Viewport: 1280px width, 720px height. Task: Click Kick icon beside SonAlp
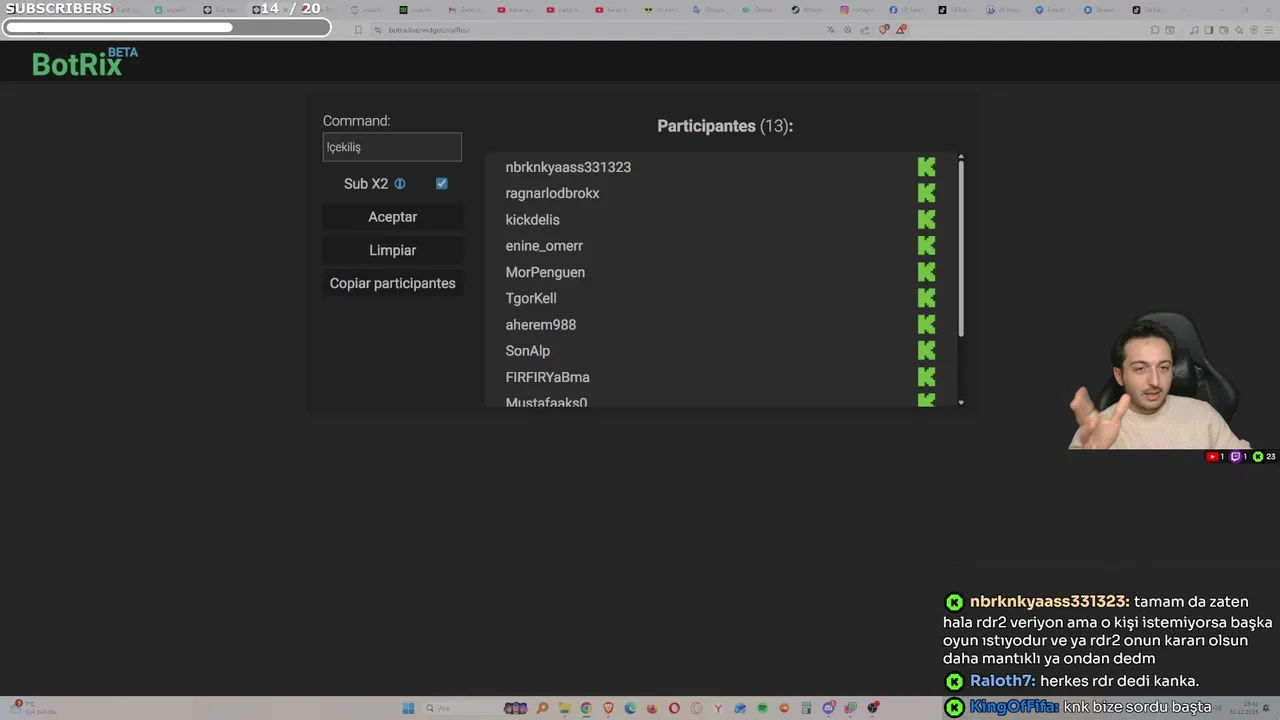(x=927, y=351)
